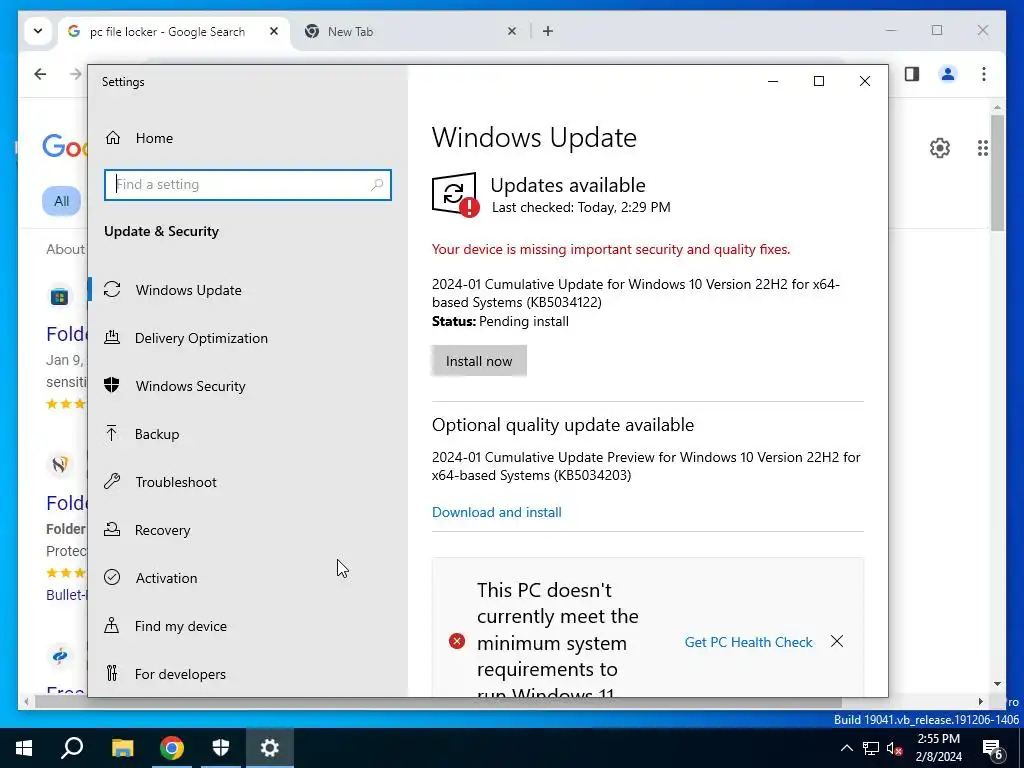Open Windows Security shield in sidebar
Viewport: 1024px width, 768px height.
click(112, 385)
